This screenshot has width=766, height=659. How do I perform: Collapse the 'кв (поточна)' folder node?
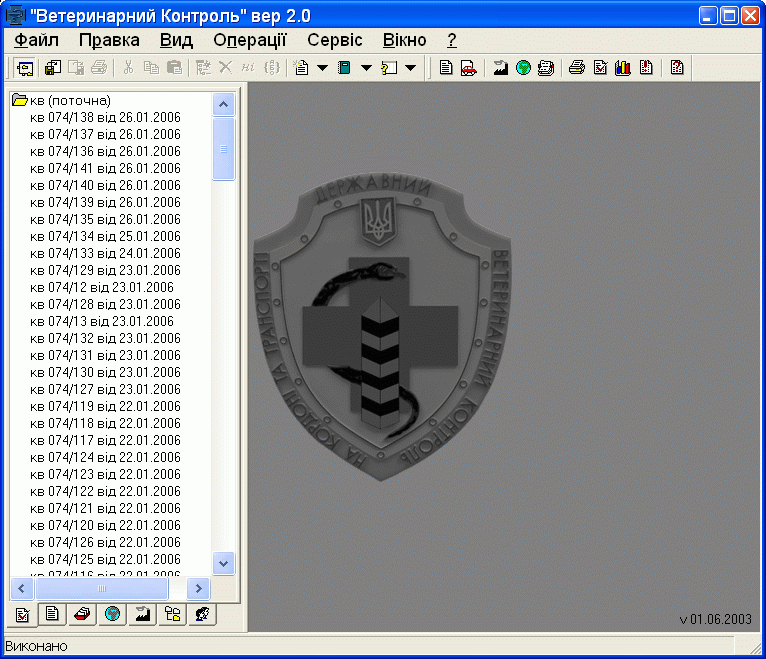[20, 100]
